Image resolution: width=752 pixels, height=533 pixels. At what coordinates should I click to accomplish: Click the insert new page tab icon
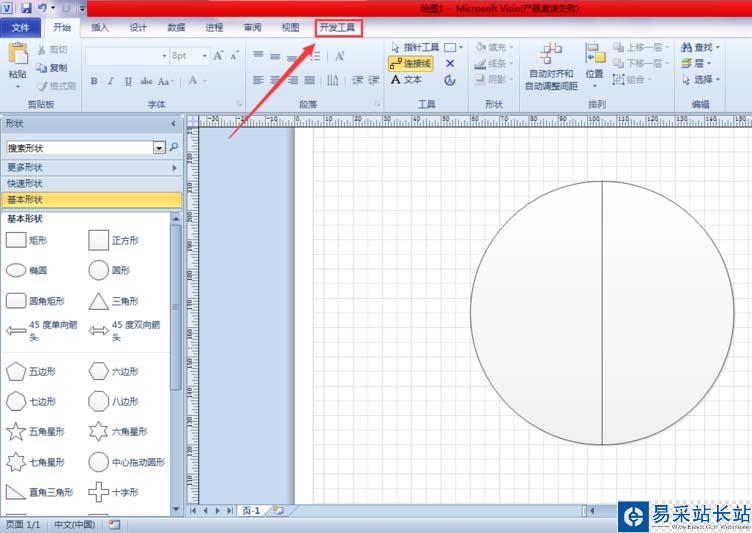click(x=278, y=510)
